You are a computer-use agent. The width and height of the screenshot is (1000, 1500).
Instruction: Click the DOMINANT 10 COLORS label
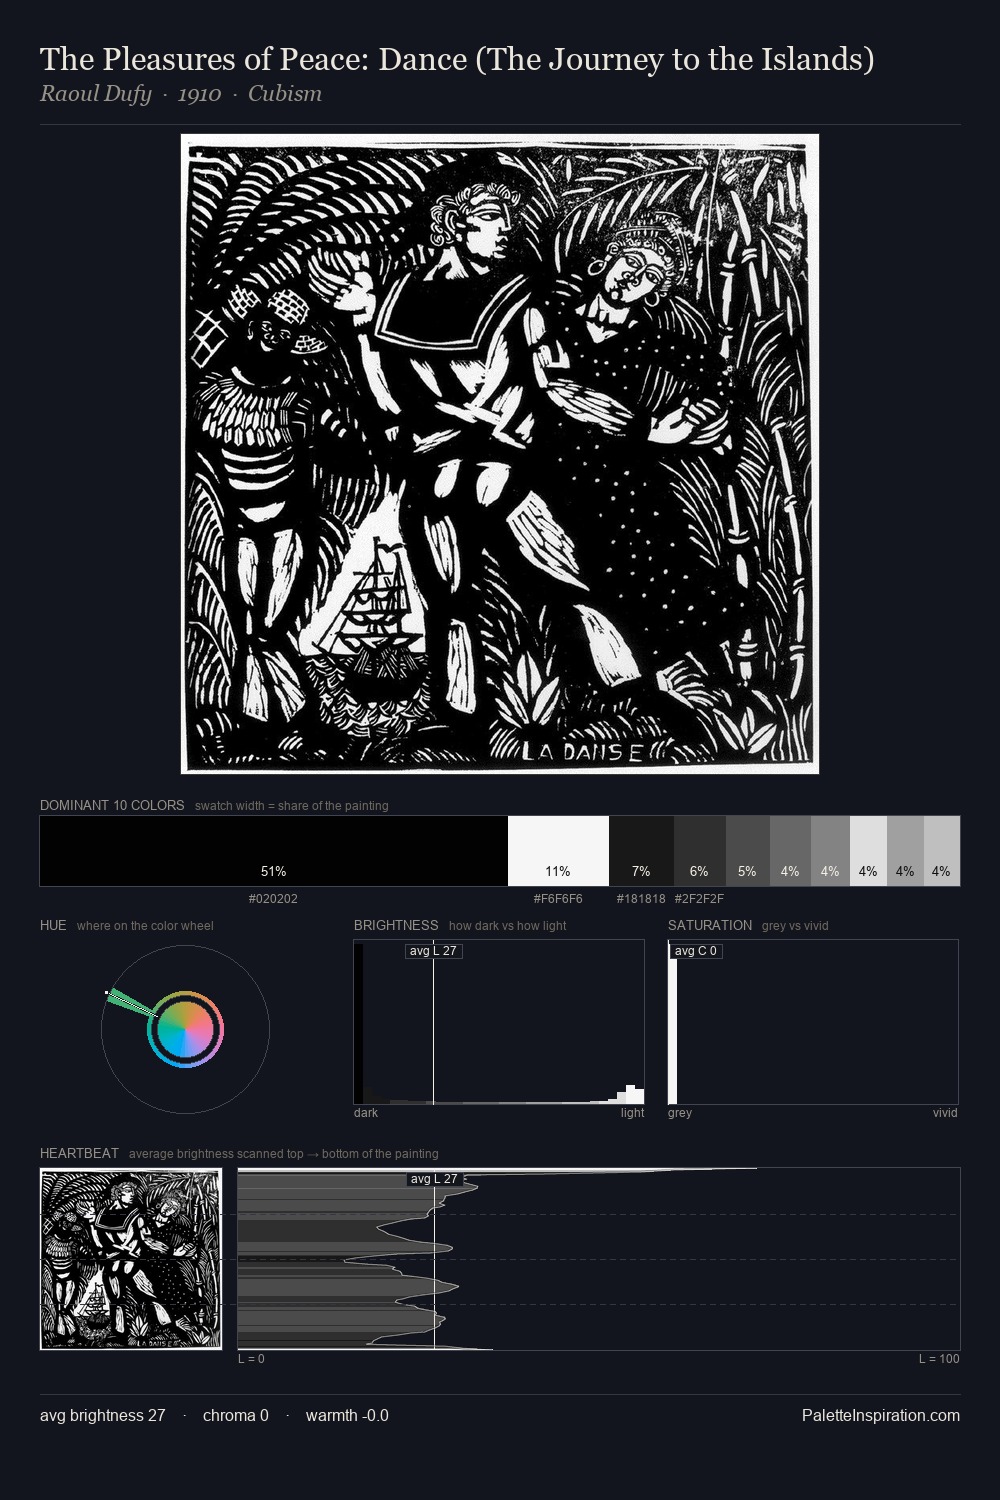pos(112,805)
